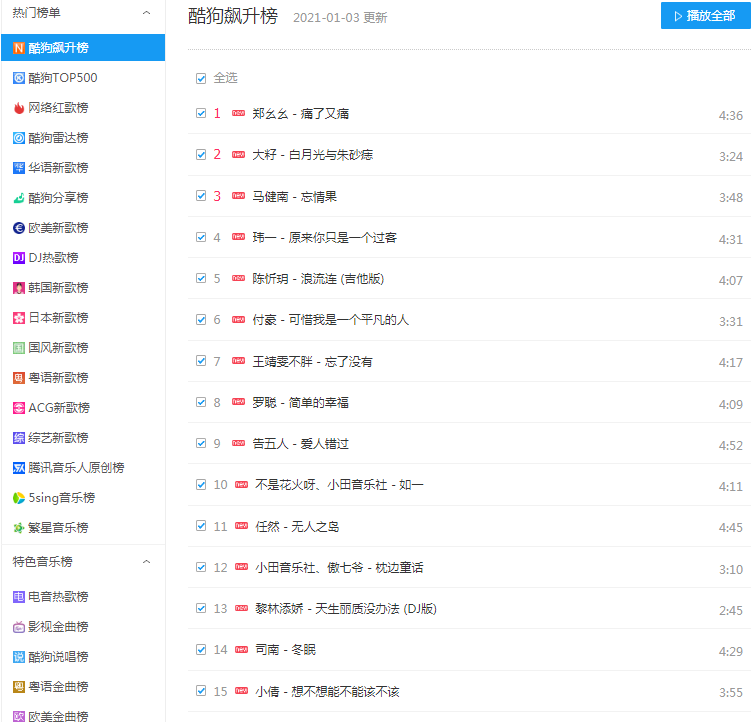
Task: Click the 酷狗飙升榜 N icon in sidebar
Action: click(18, 48)
